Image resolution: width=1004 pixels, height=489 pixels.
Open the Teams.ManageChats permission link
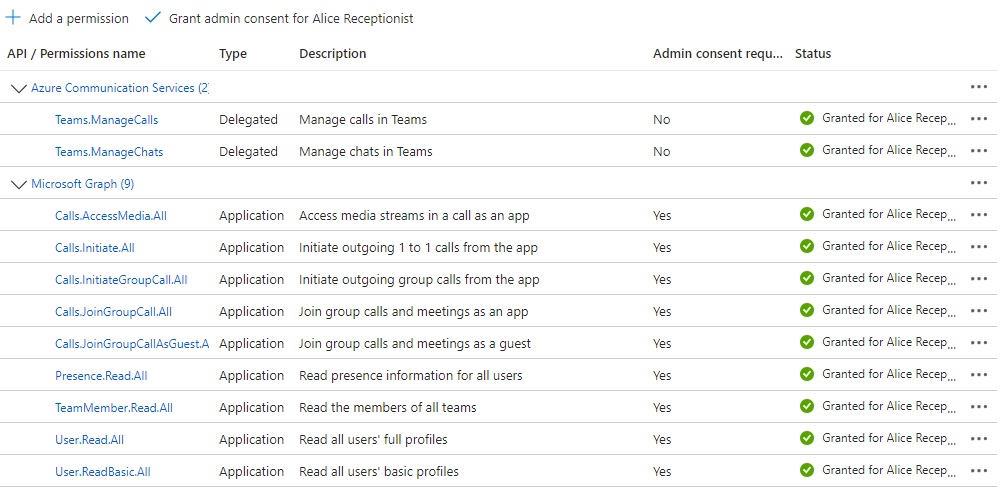click(109, 152)
